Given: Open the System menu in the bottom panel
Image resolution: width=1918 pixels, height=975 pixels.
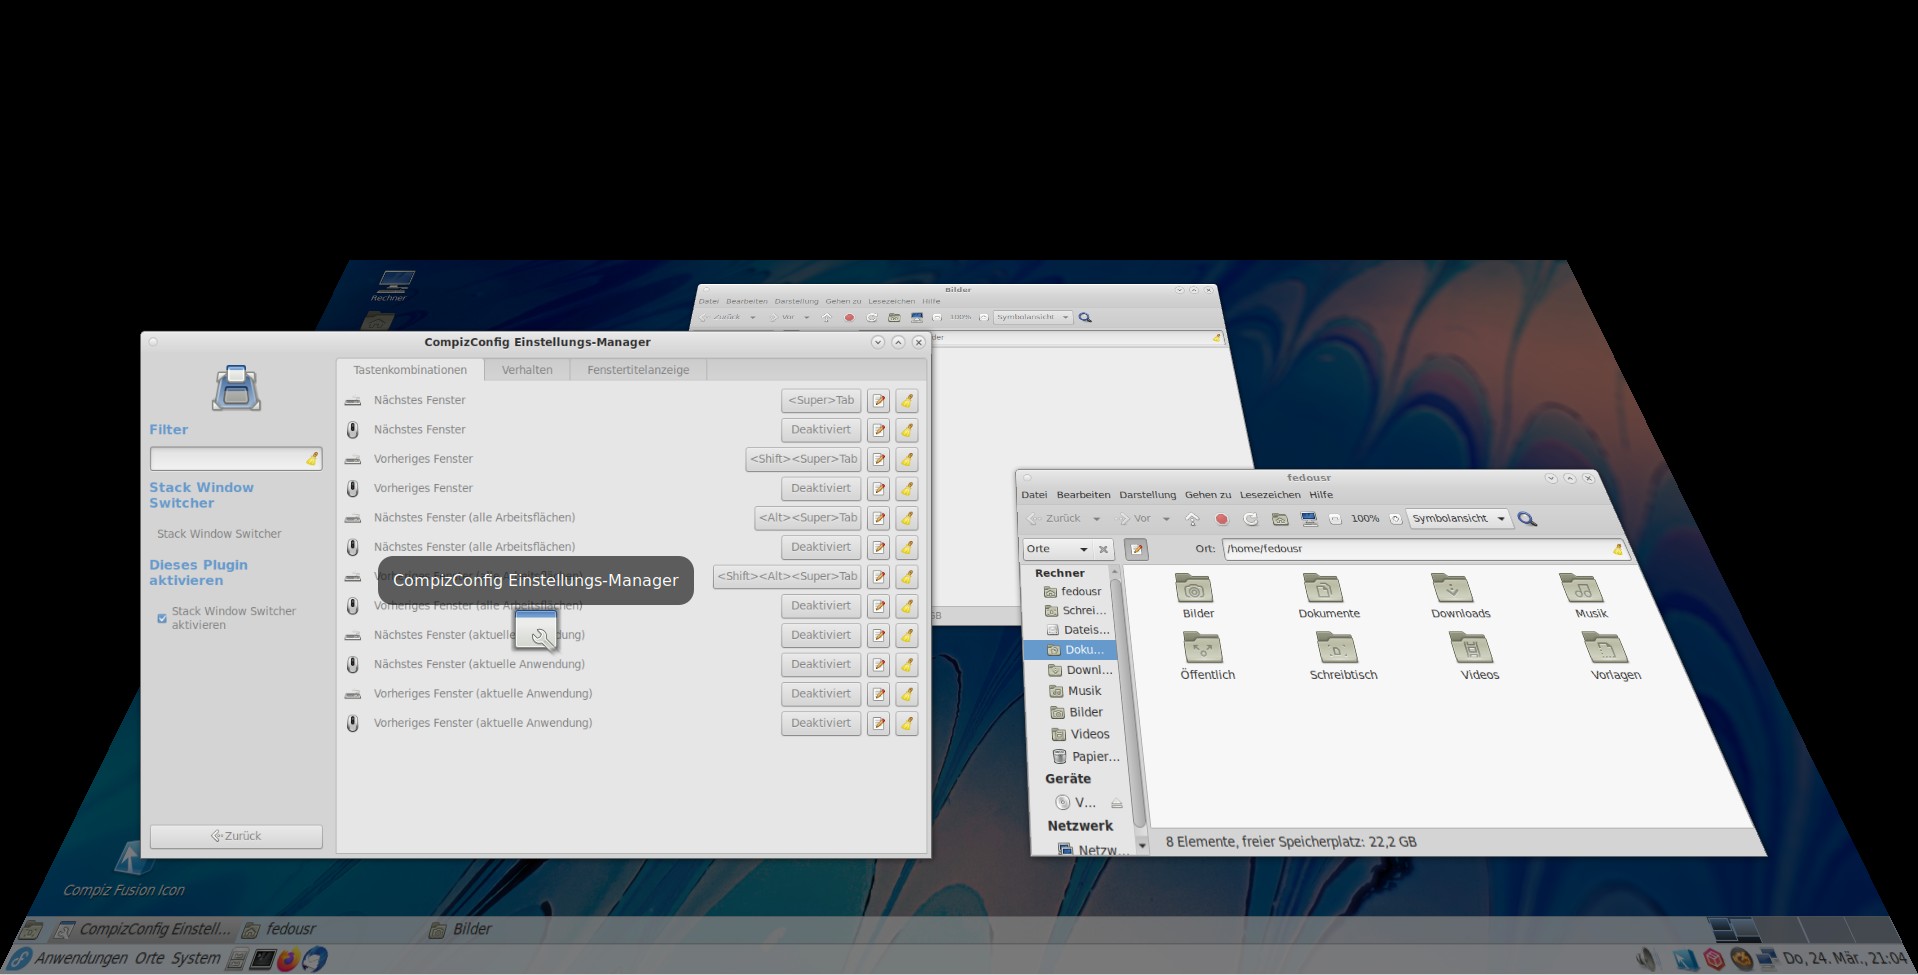Looking at the screenshot, I should (x=195, y=959).
